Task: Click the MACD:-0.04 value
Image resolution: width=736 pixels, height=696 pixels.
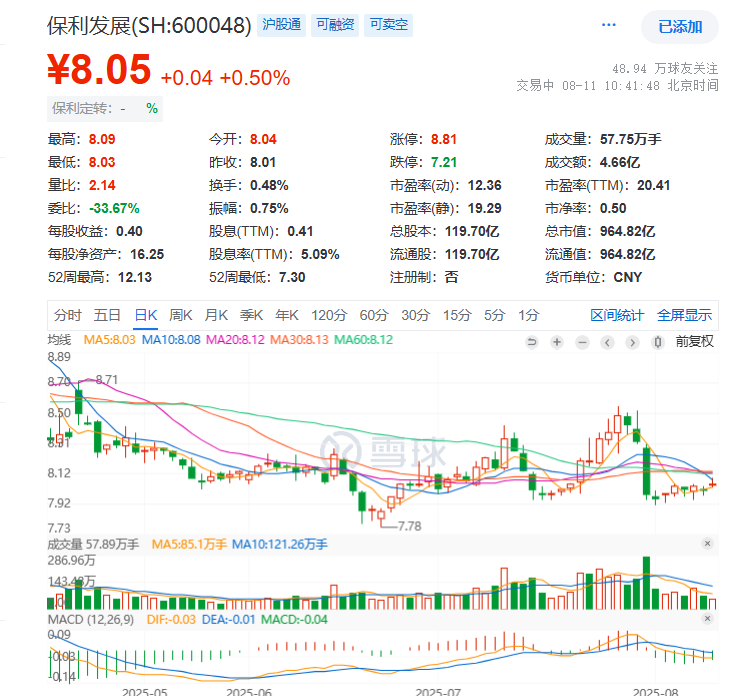Action: [x=294, y=620]
